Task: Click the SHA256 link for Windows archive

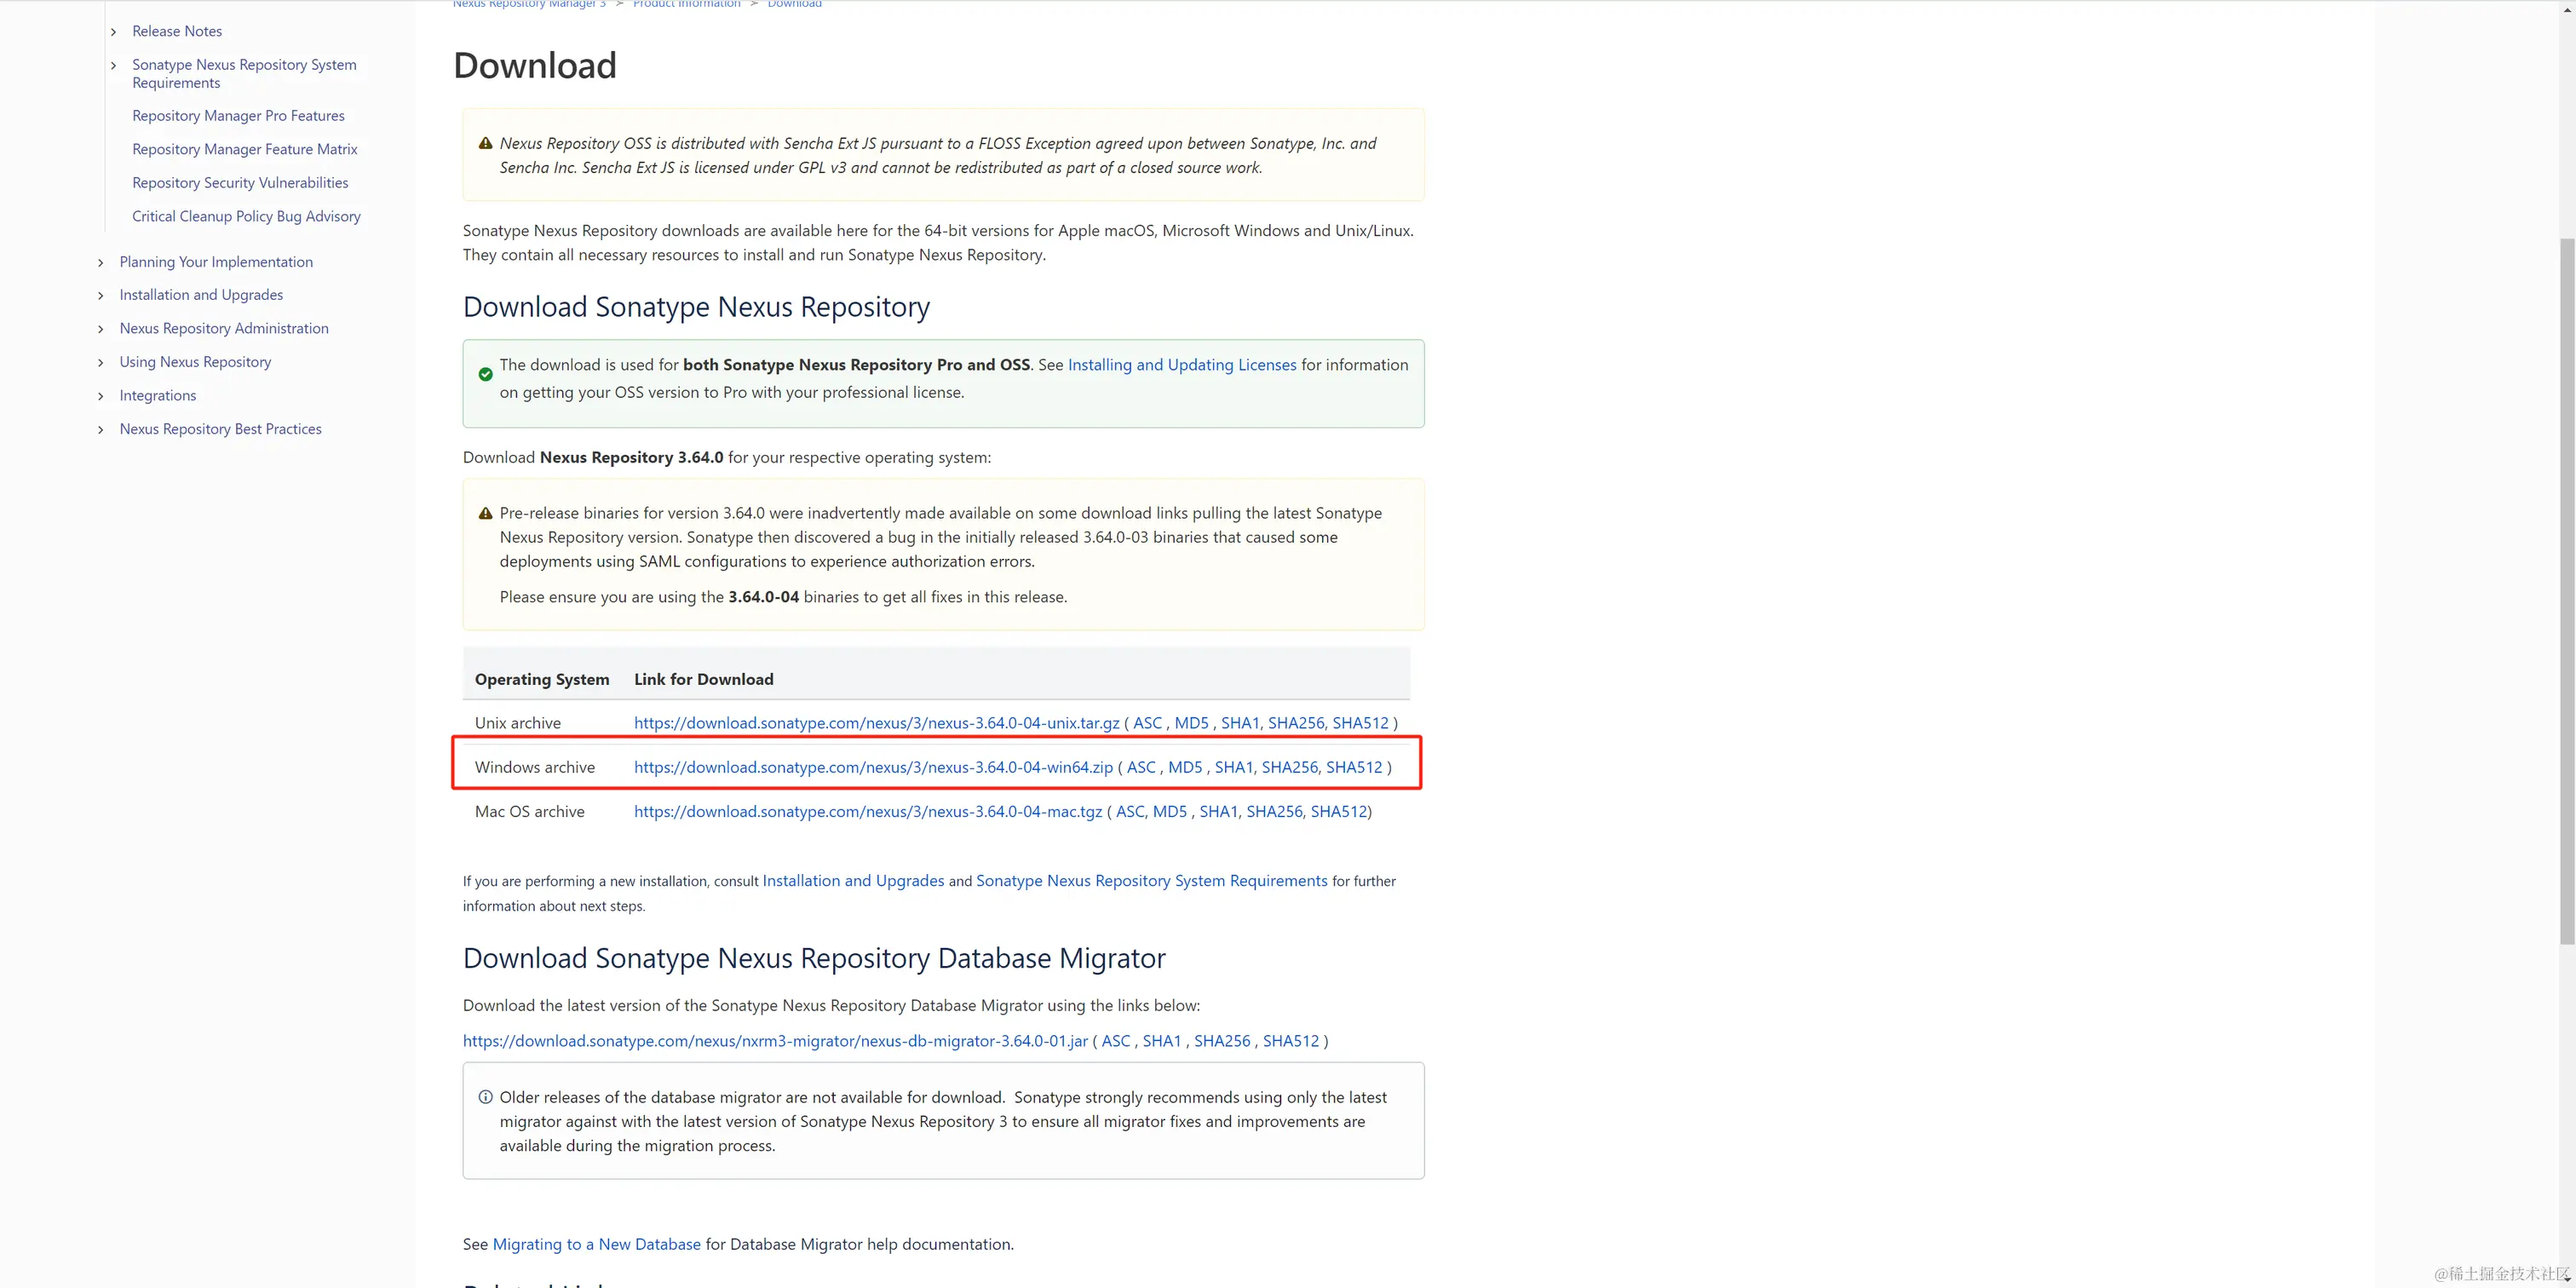Action: coord(1289,767)
